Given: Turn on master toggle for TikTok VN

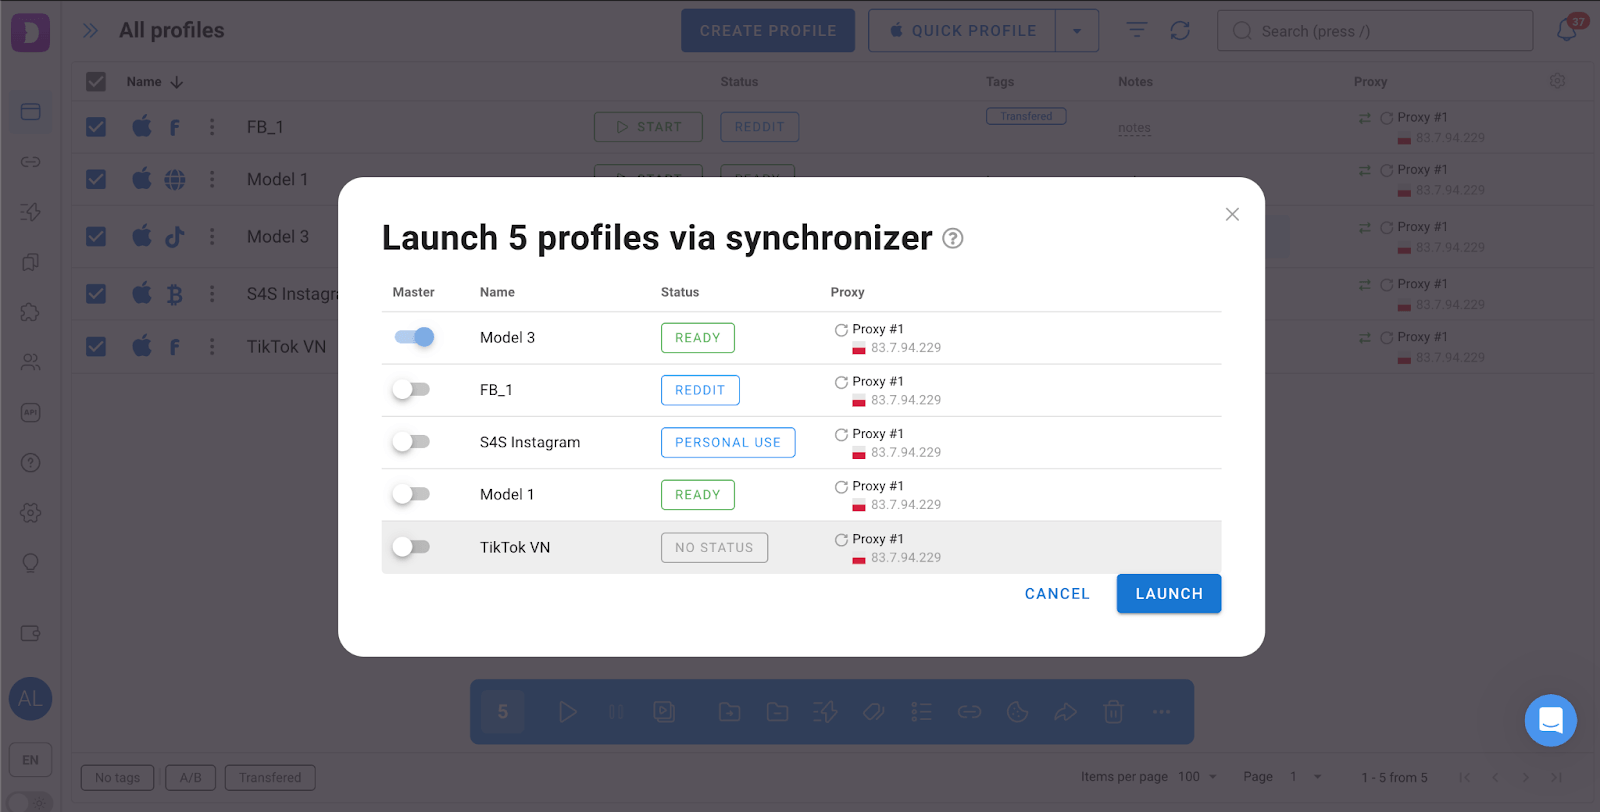Looking at the screenshot, I should click(x=411, y=547).
